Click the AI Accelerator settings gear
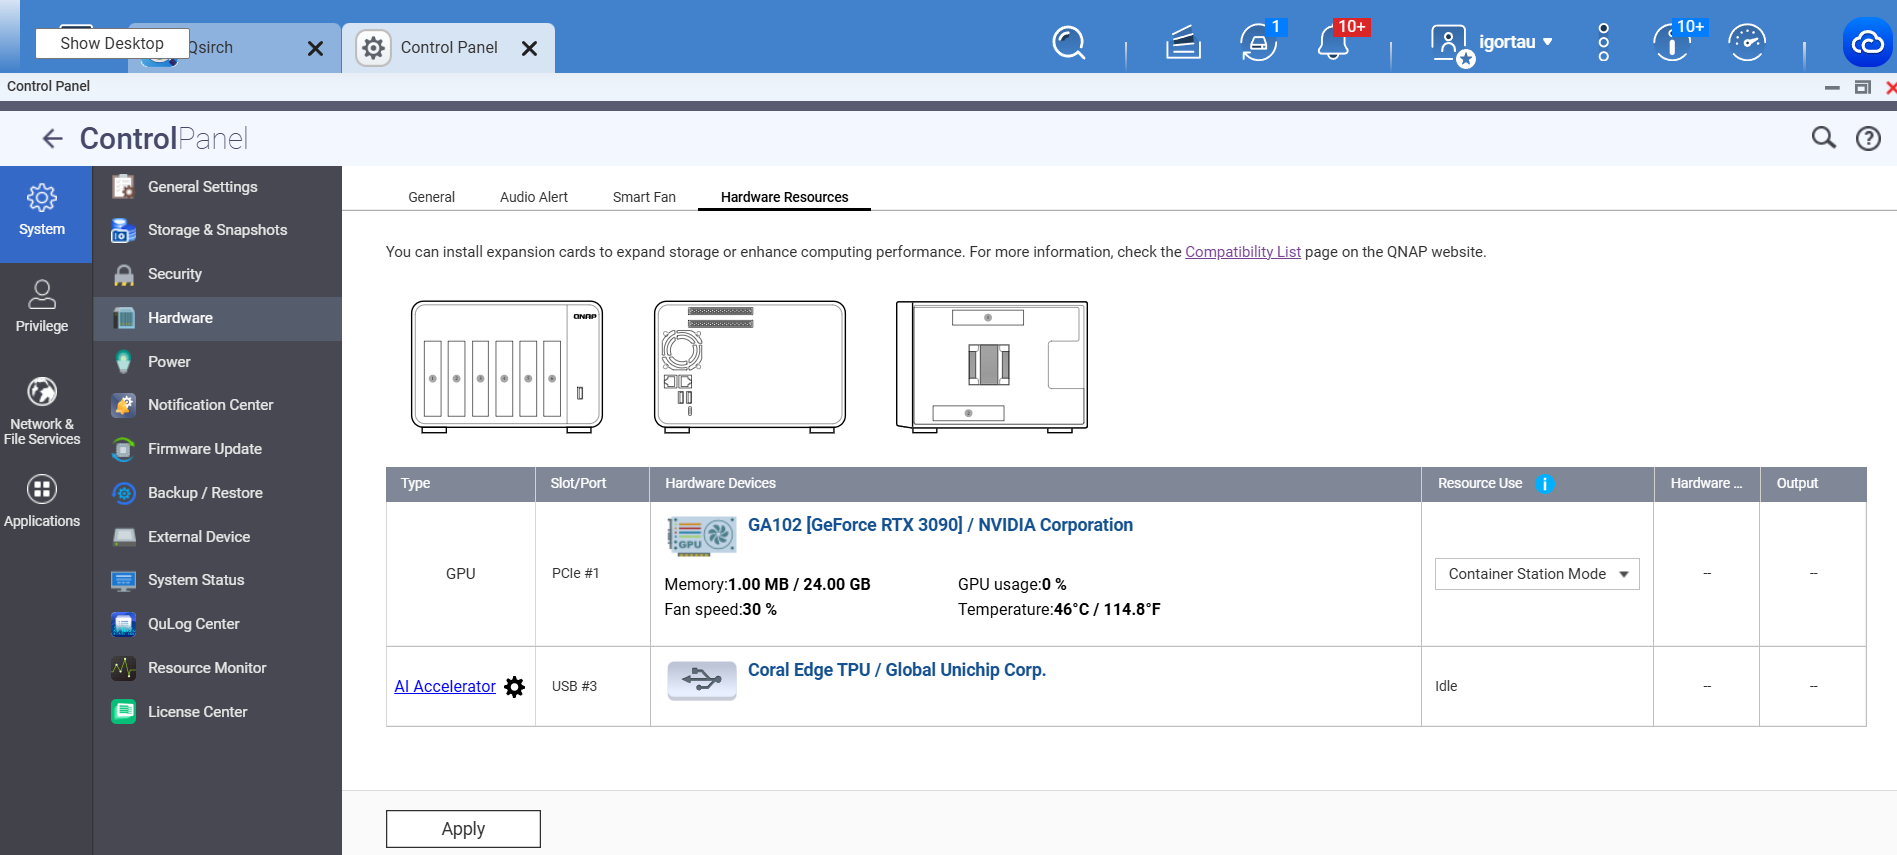This screenshot has height=855, width=1897. (514, 687)
